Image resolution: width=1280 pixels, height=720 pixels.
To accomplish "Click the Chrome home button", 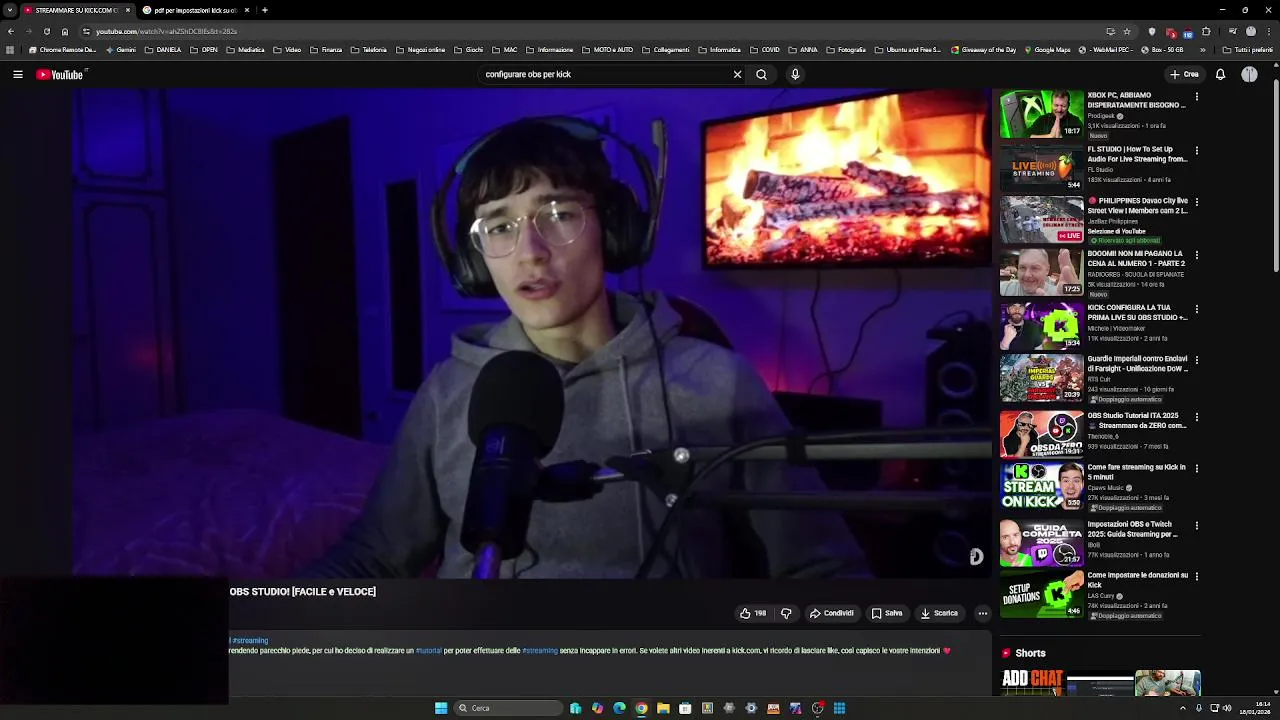I will point(65,31).
